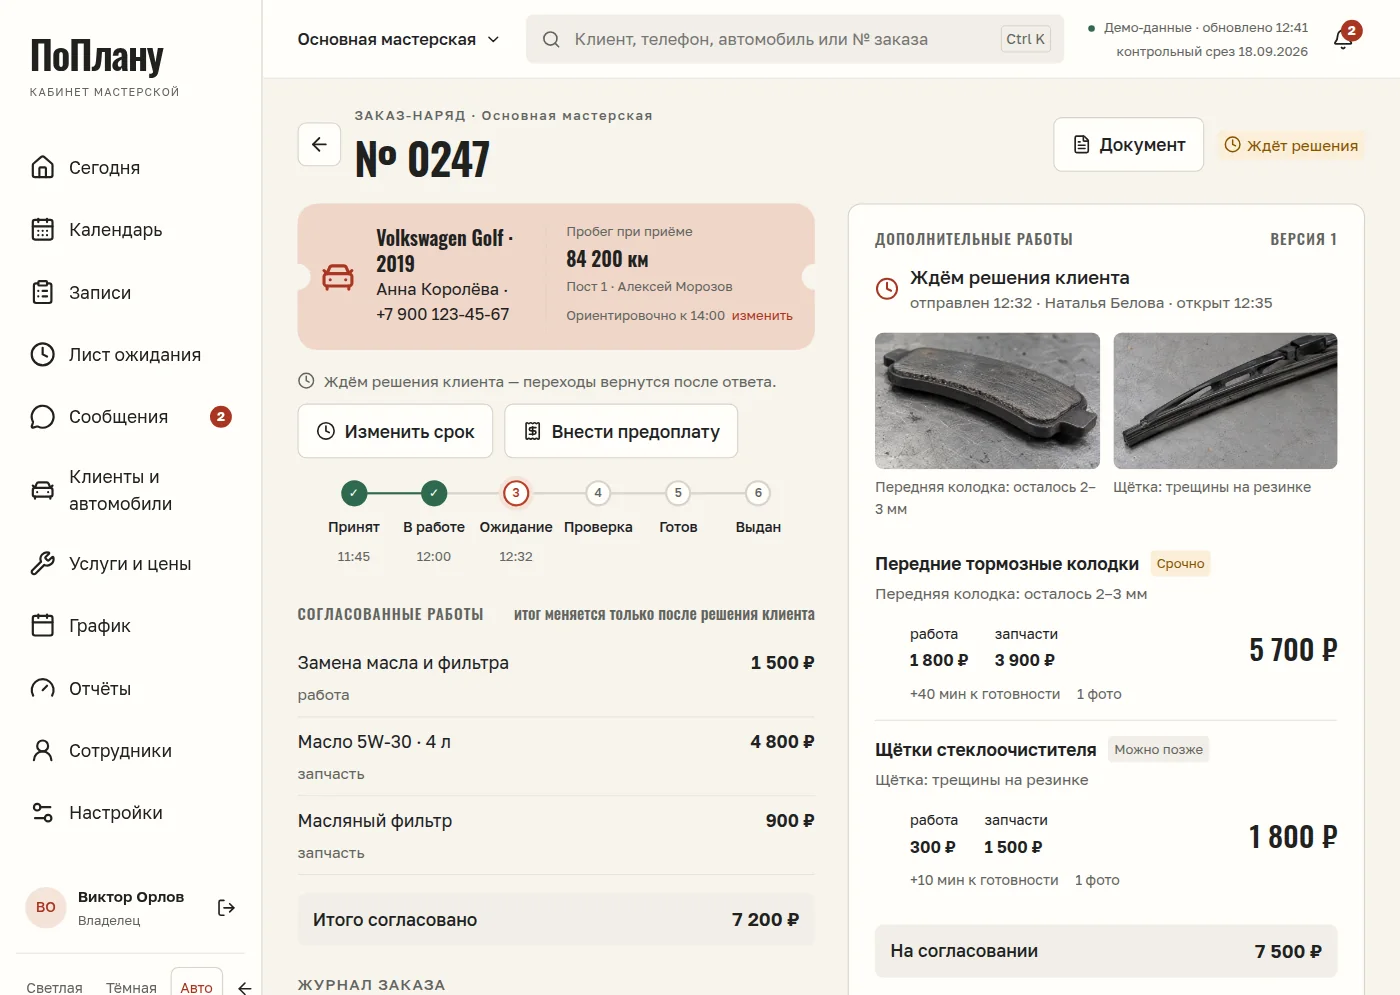Image resolution: width=1400 pixels, height=995 pixels.
Task: Click the Изменить срок button
Action: [x=395, y=431]
